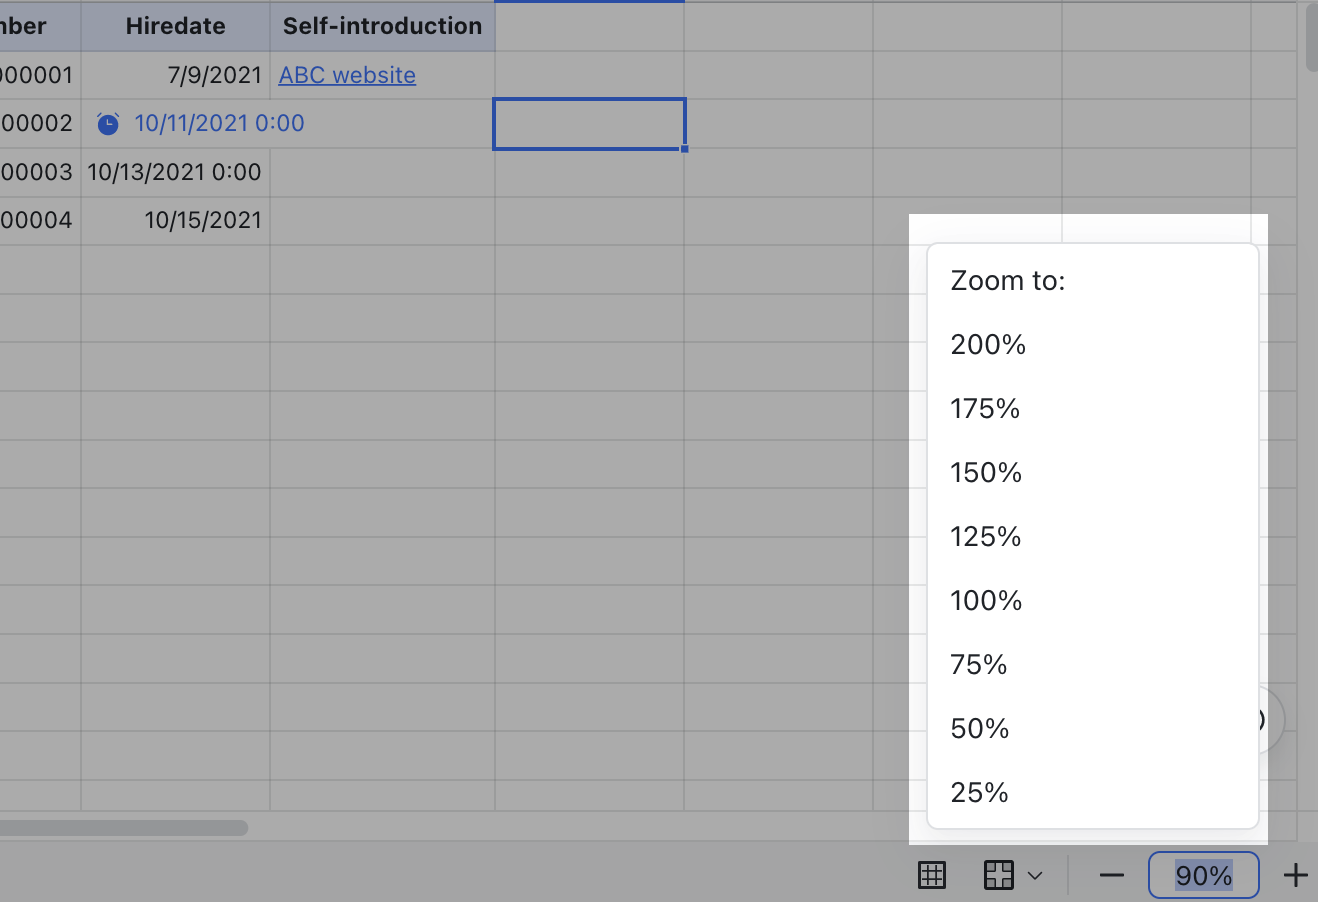Viewport: 1318px width, 902px height.
Task: Choose 150% from the zoom list
Action: (x=986, y=473)
